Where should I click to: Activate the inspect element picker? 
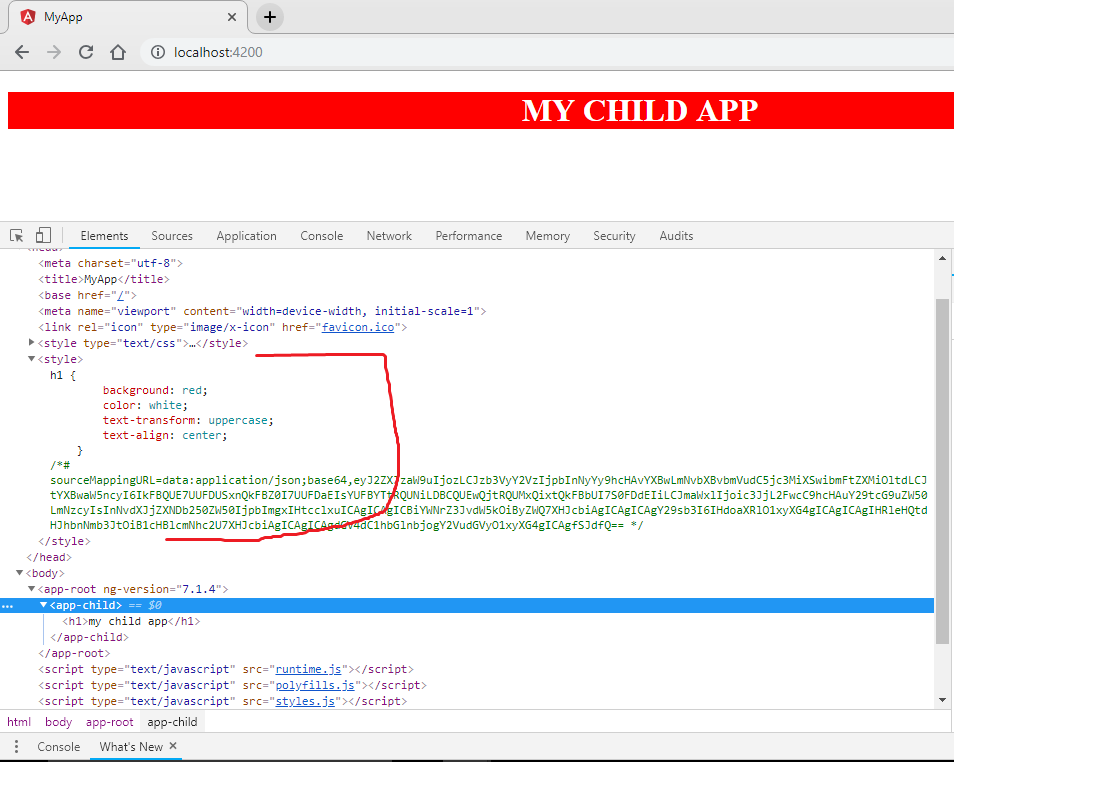click(17, 236)
